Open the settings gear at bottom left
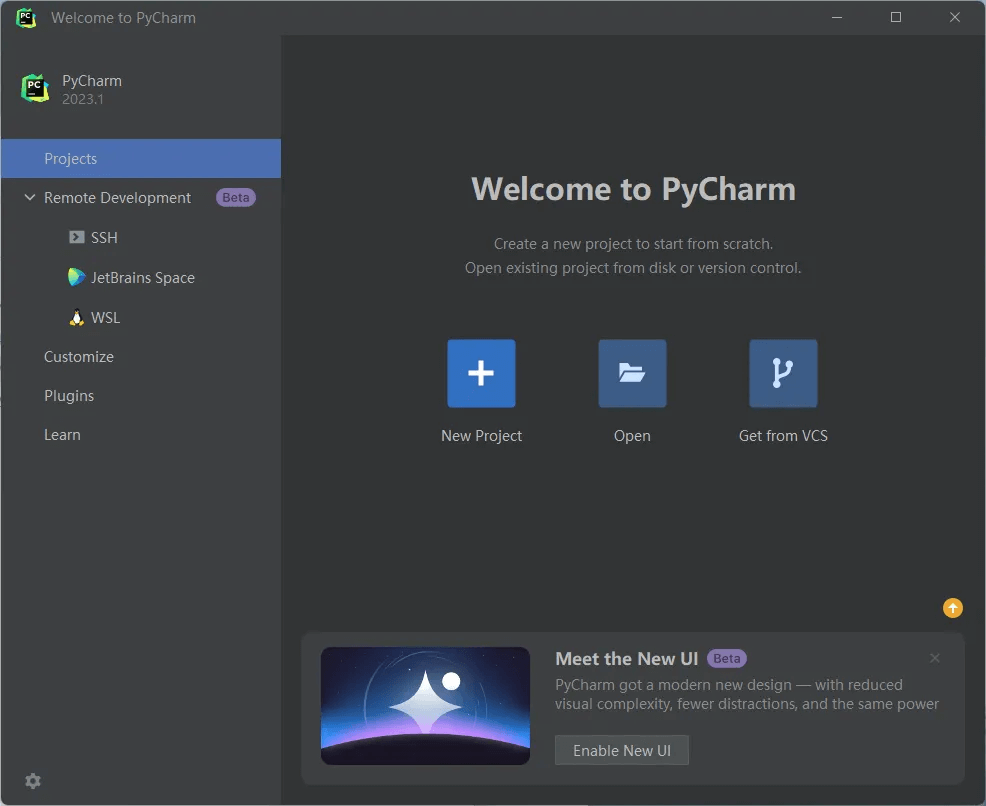Image resolution: width=986 pixels, height=806 pixels. coord(33,781)
